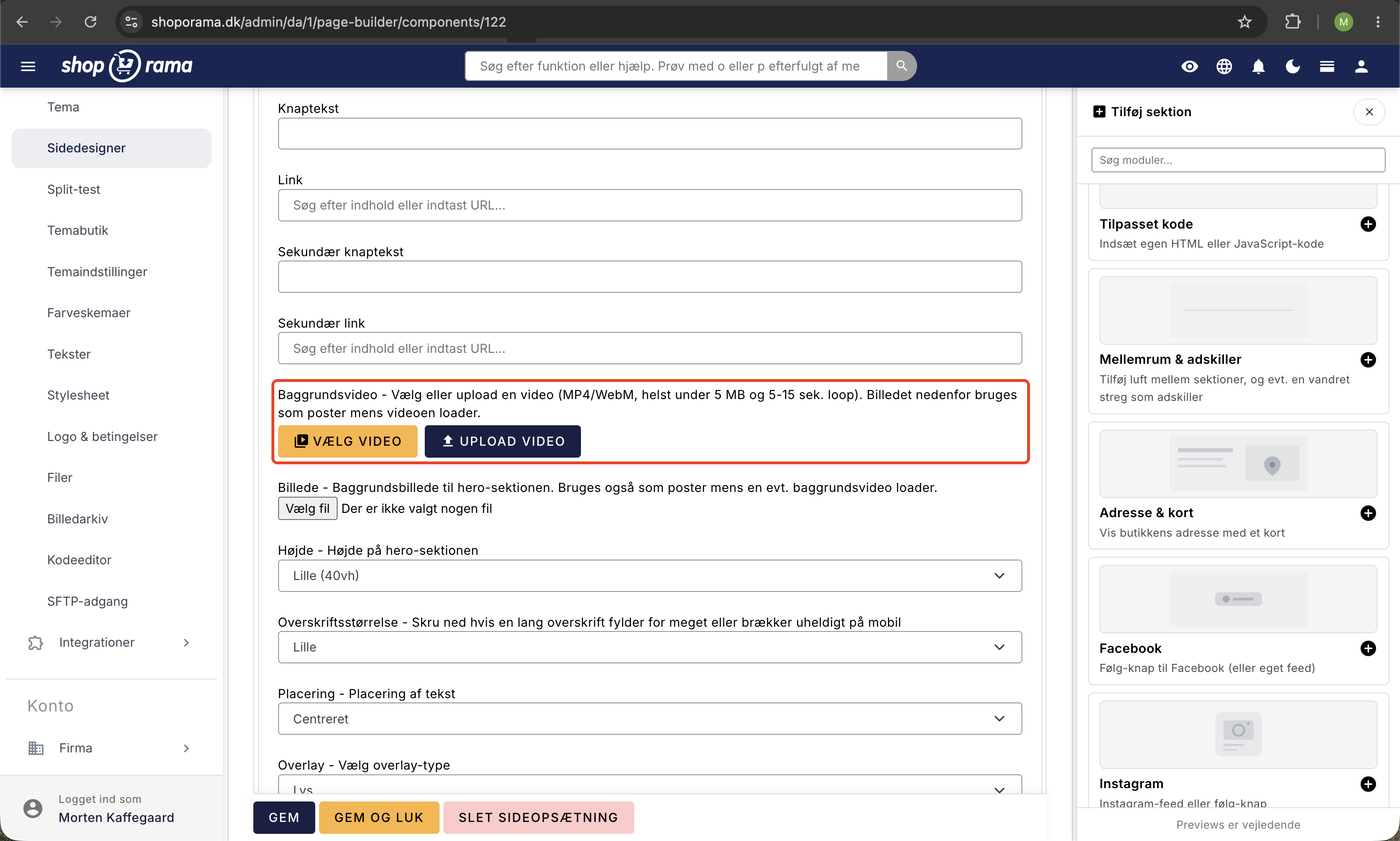
Task: Expand the Integrationer submenu
Action: [x=186, y=643]
